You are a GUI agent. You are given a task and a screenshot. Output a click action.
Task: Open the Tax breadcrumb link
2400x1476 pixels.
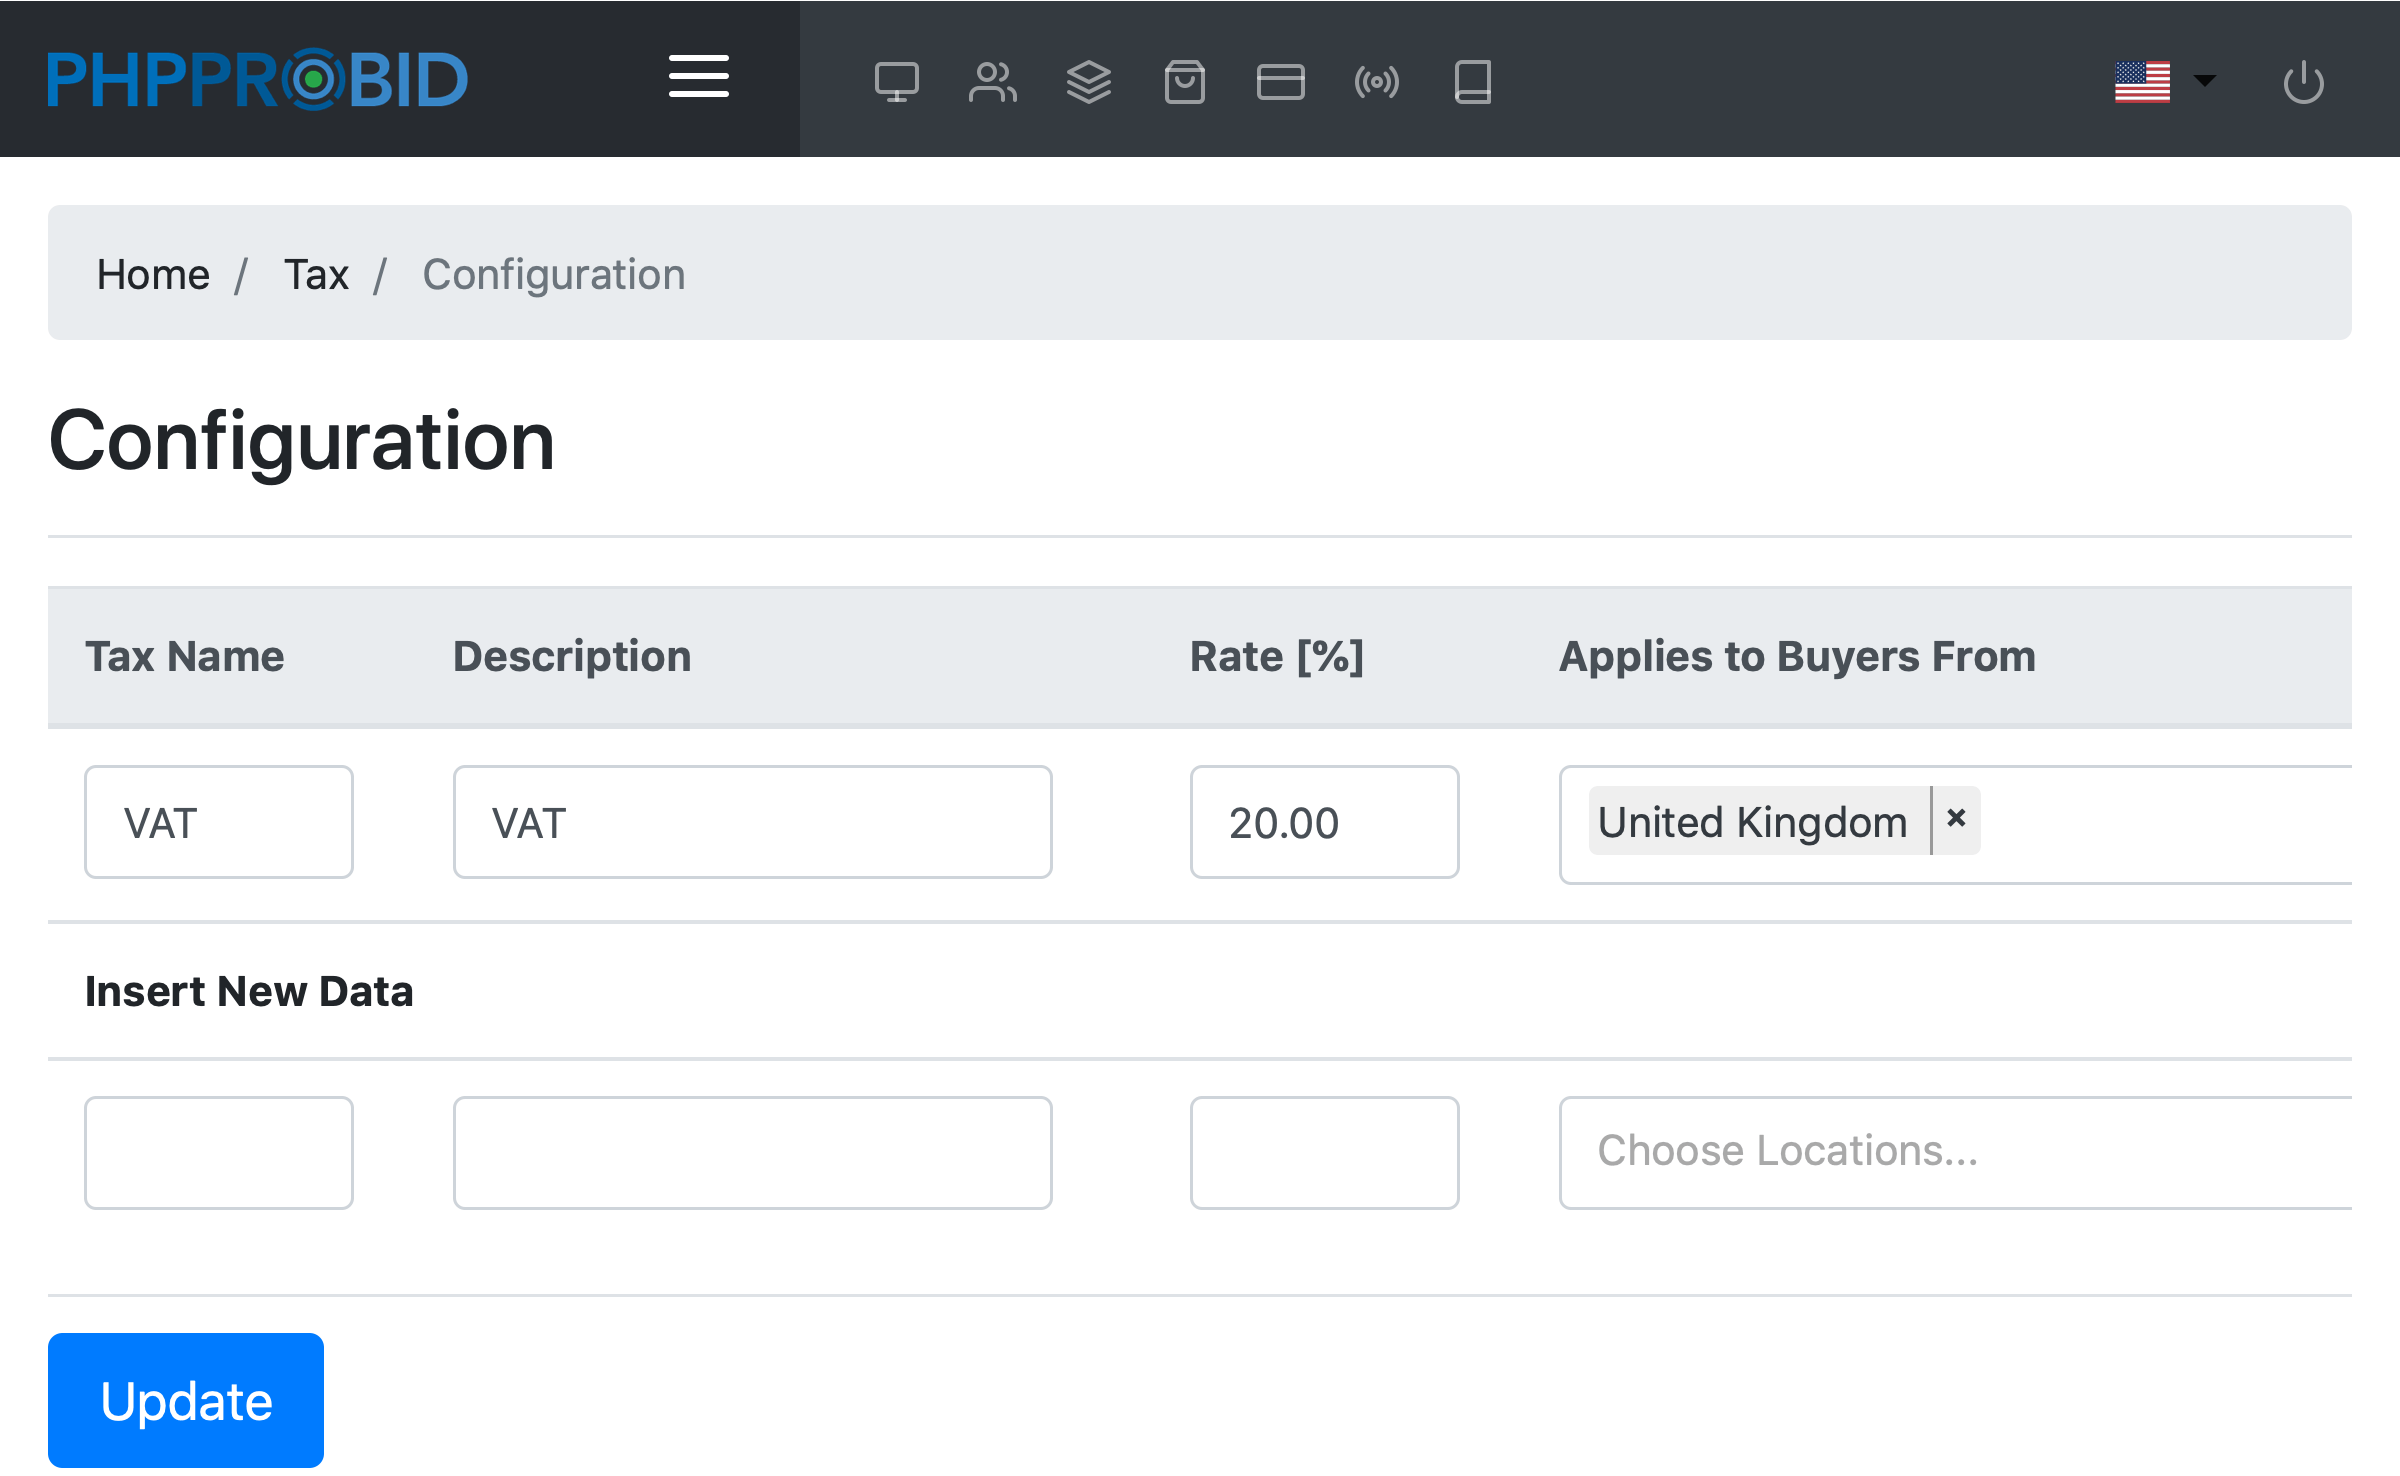click(316, 274)
